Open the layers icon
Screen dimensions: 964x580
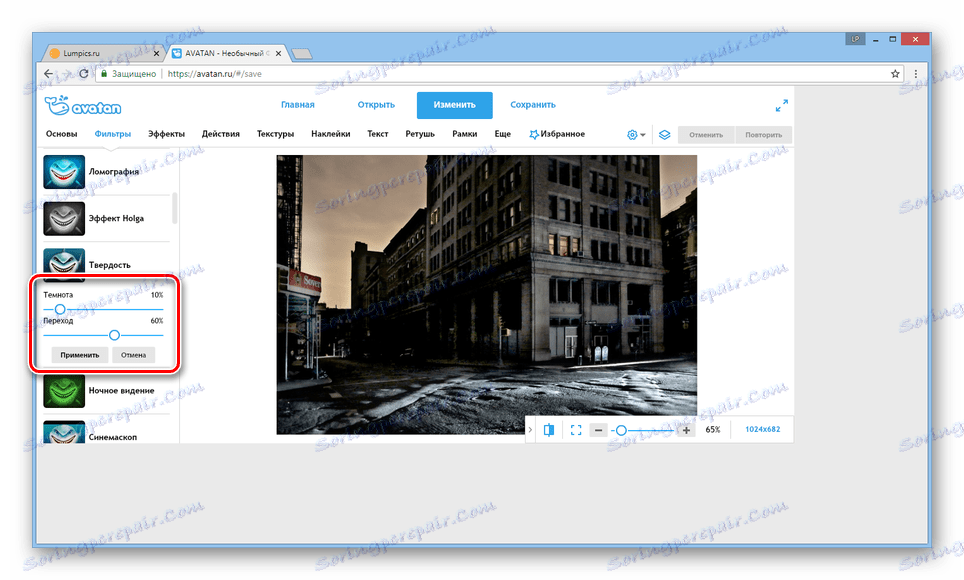pyautogui.click(x=665, y=135)
